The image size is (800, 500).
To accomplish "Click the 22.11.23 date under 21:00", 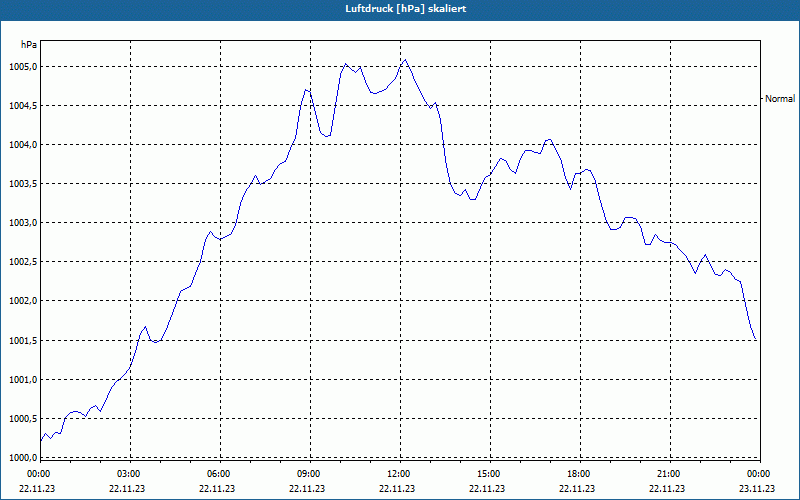I will tap(667, 489).
